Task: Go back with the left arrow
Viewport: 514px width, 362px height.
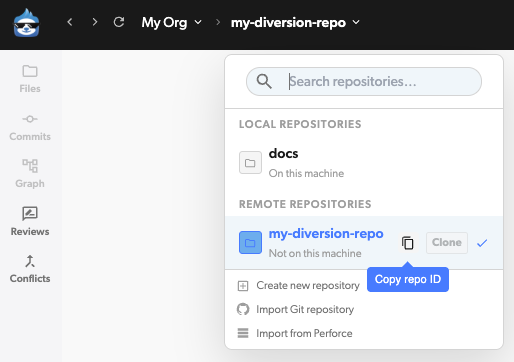Action: (x=70, y=22)
